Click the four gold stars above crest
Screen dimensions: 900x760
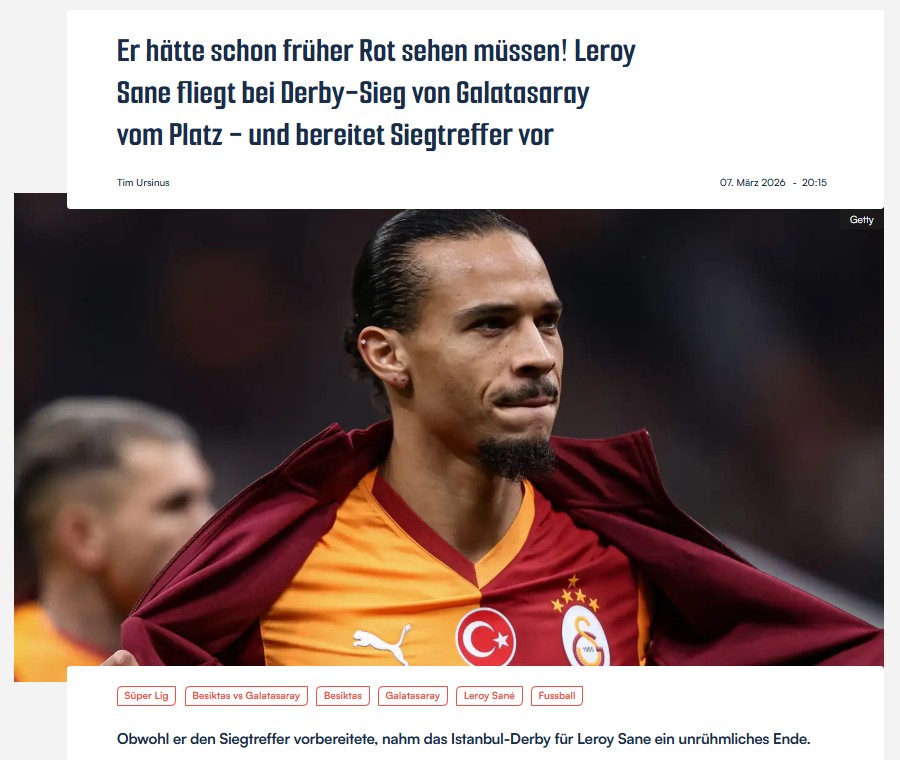pos(575,595)
